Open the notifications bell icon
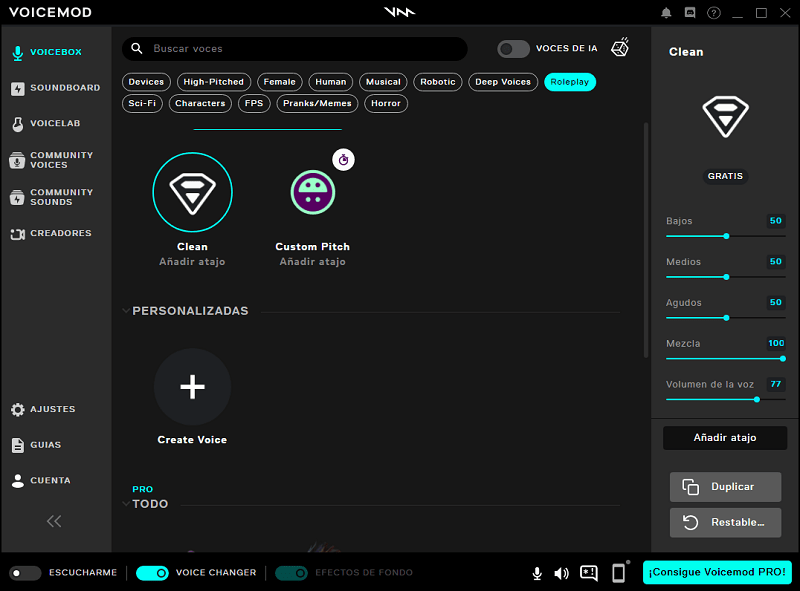 666,13
